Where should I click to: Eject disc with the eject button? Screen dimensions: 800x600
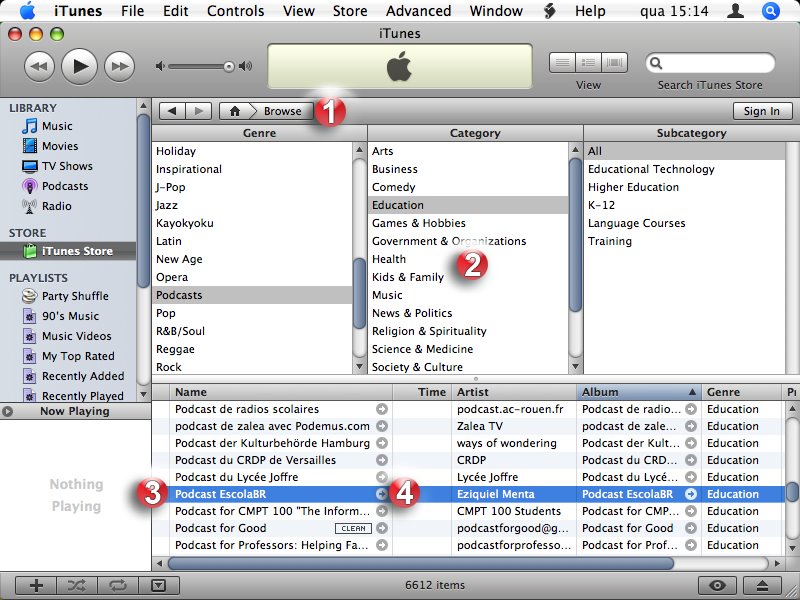762,585
